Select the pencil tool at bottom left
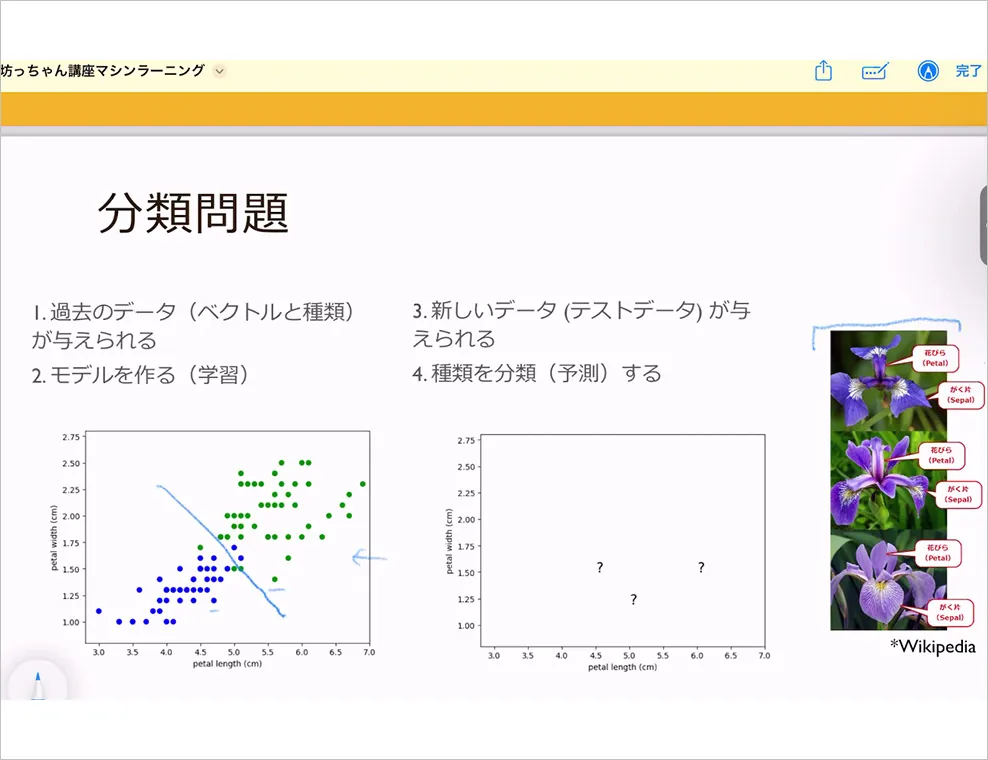This screenshot has width=988, height=760. point(37,685)
